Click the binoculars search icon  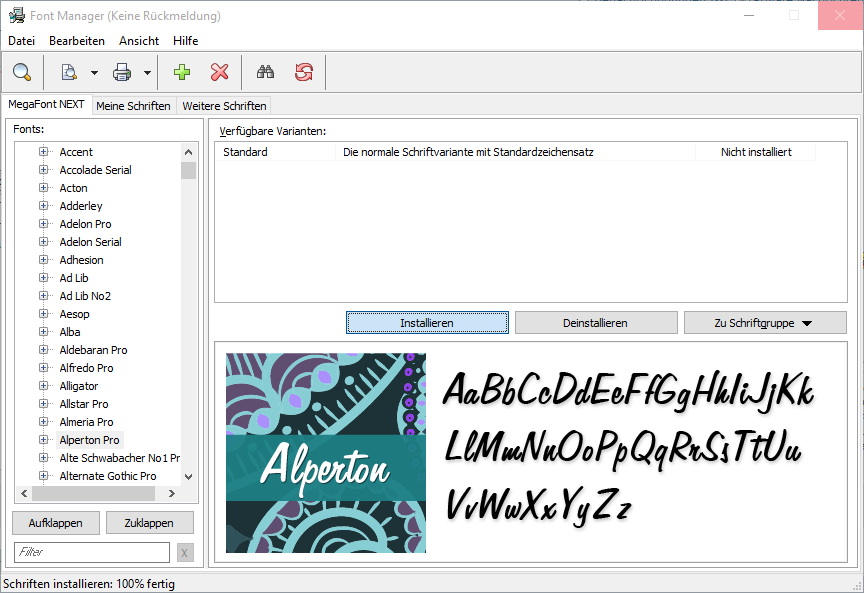[x=265, y=72]
